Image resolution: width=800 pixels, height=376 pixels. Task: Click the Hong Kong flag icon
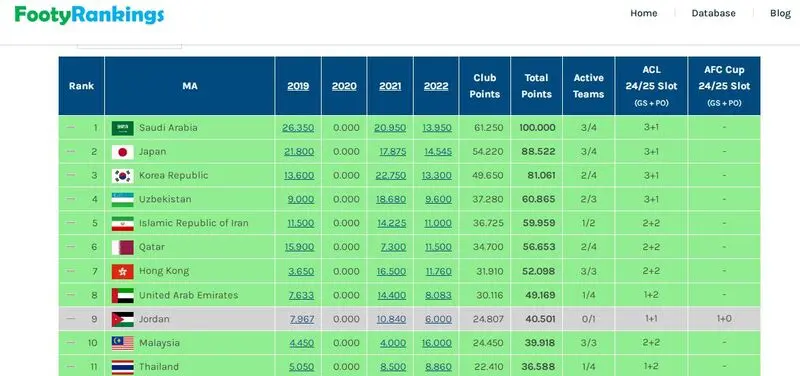(122, 271)
